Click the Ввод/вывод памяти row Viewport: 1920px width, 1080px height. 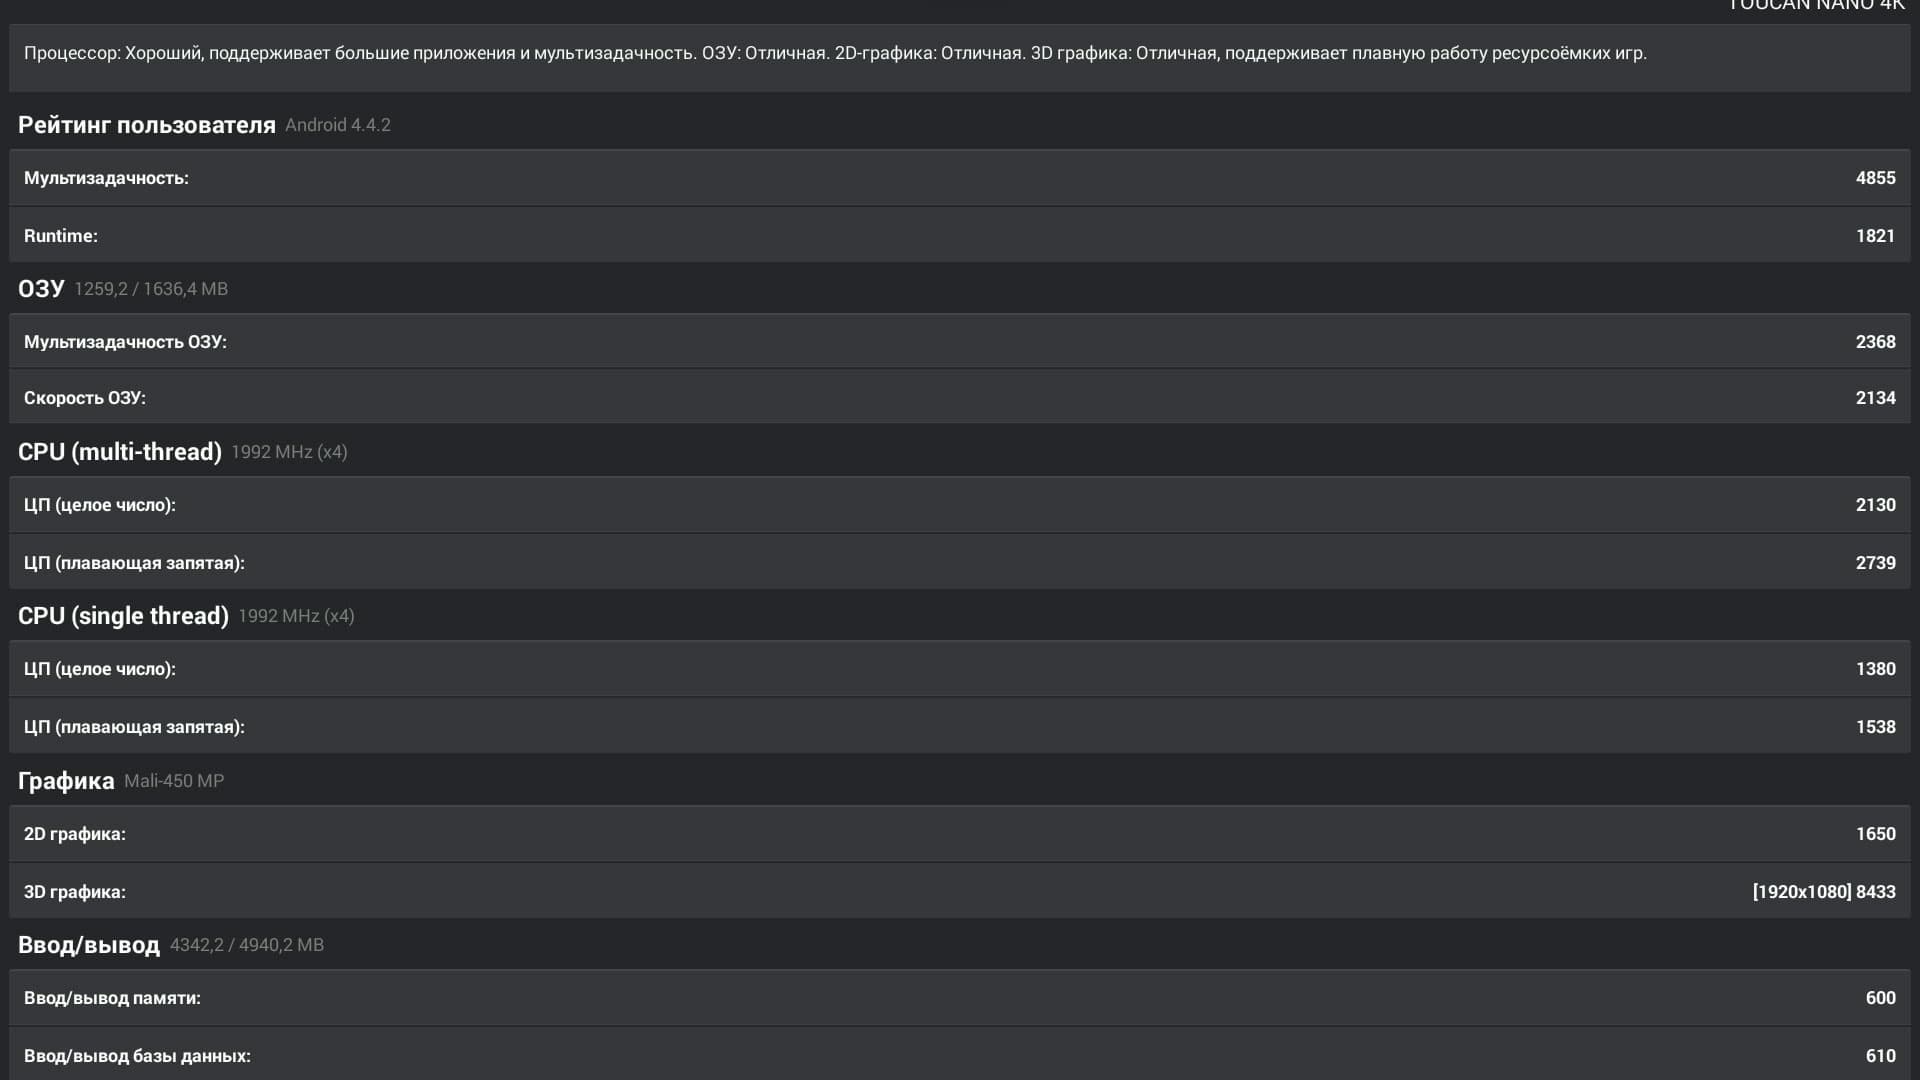(960, 998)
